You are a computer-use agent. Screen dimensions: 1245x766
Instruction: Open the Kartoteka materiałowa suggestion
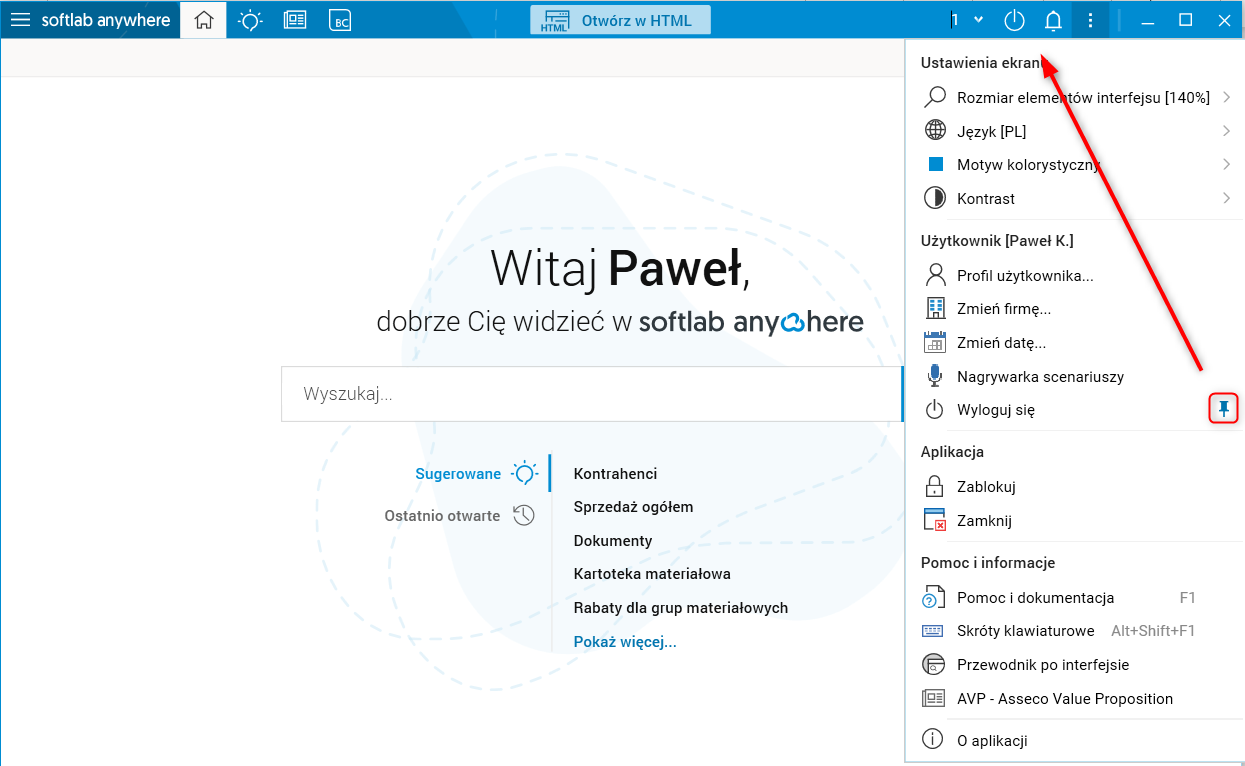tap(652, 574)
